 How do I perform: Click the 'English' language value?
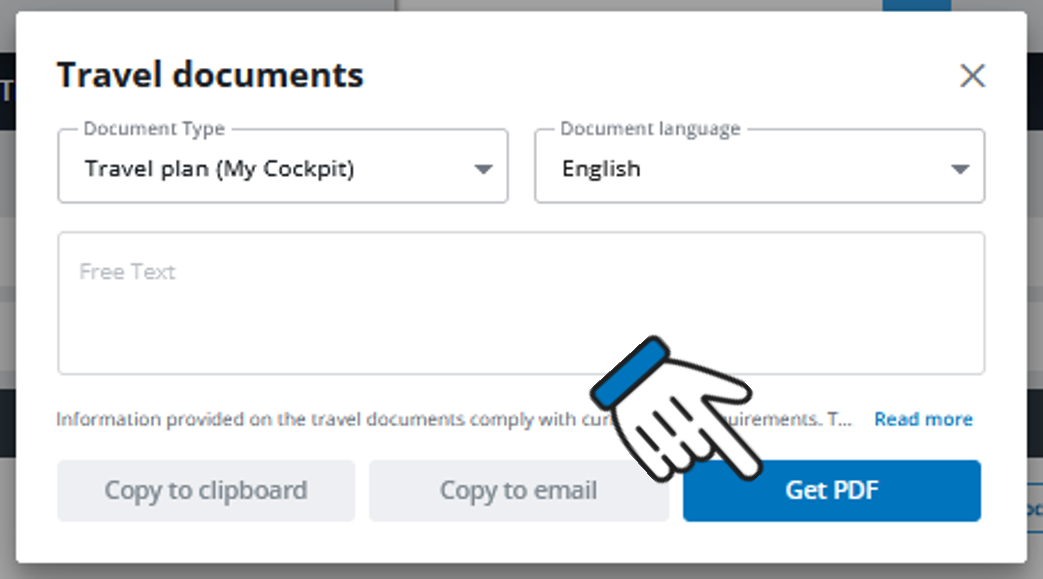[x=601, y=168]
